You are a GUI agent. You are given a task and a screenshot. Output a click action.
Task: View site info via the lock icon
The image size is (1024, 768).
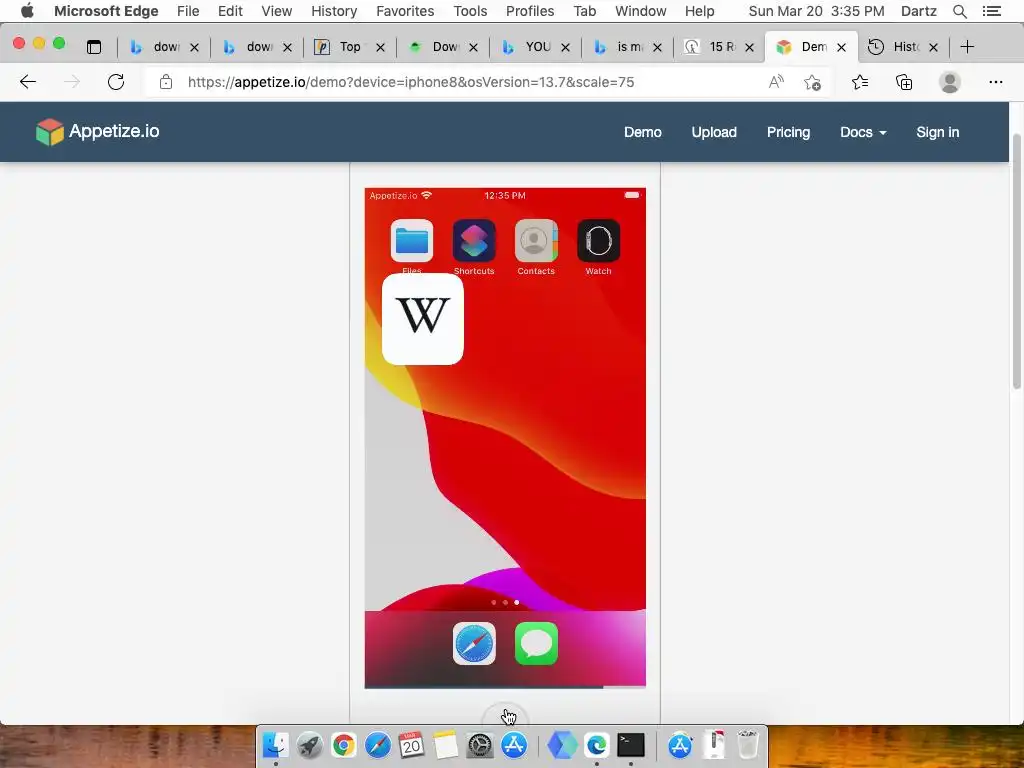click(166, 82)
